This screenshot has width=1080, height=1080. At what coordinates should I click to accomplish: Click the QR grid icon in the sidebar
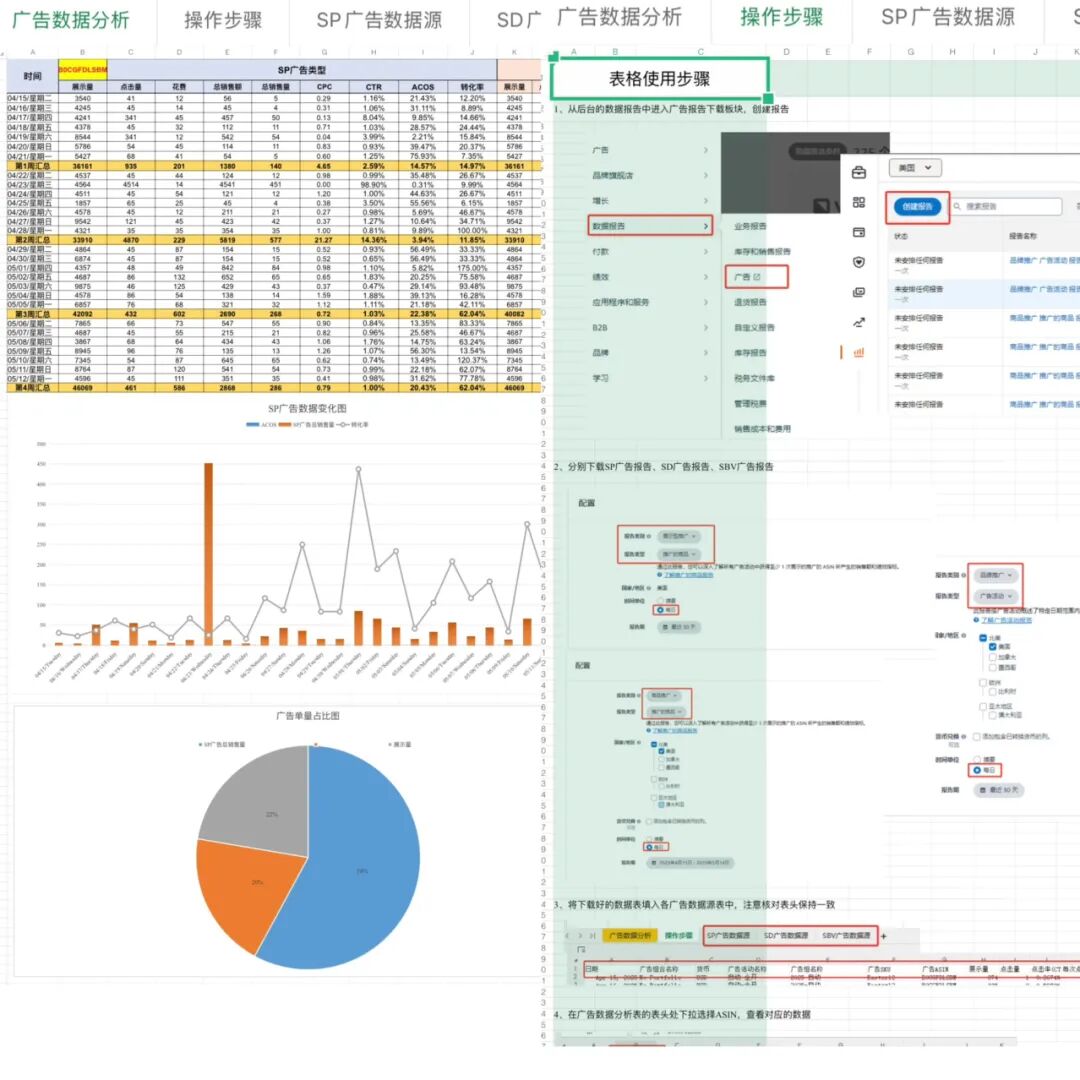tap(858, 203)
